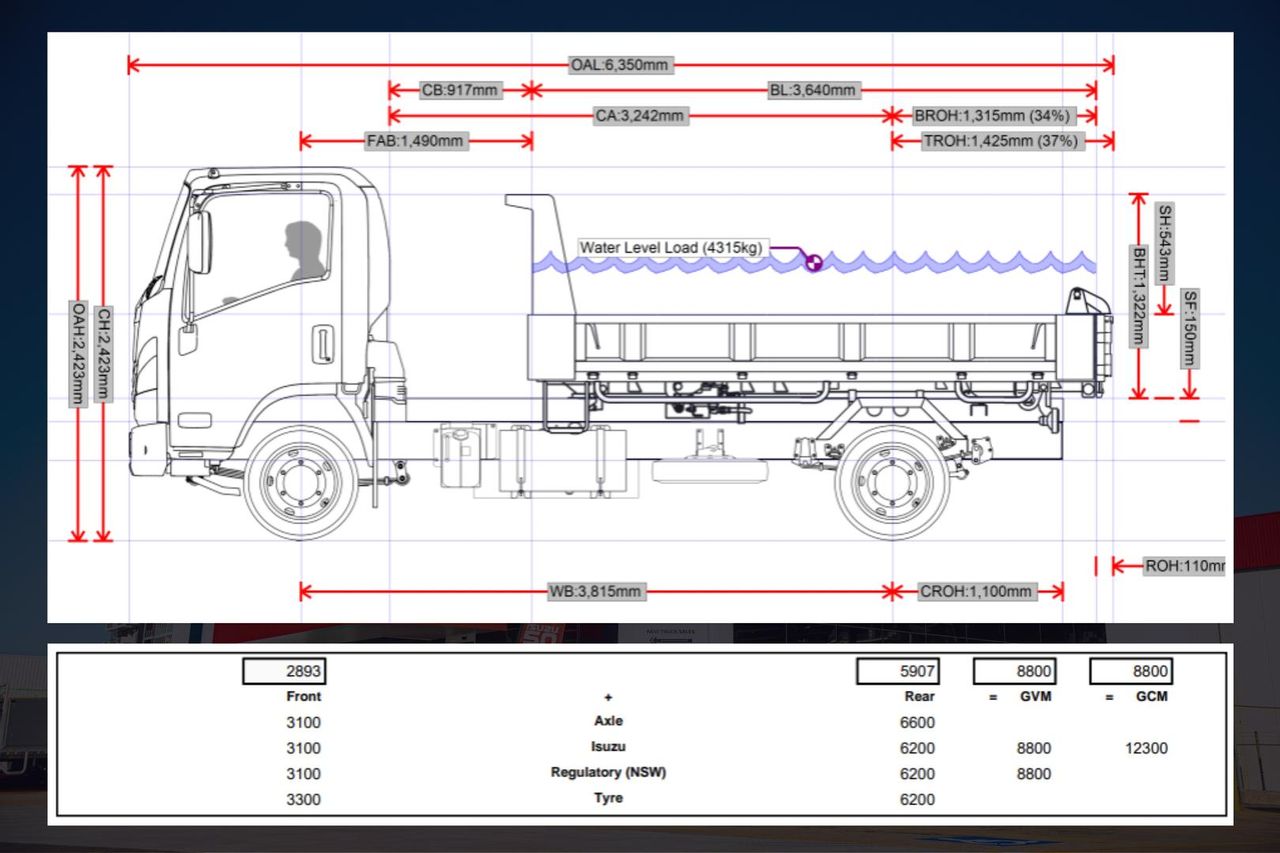Select the CROH:1,100mm dimension label
This screenshot has width=1280, height=853.
975,591
